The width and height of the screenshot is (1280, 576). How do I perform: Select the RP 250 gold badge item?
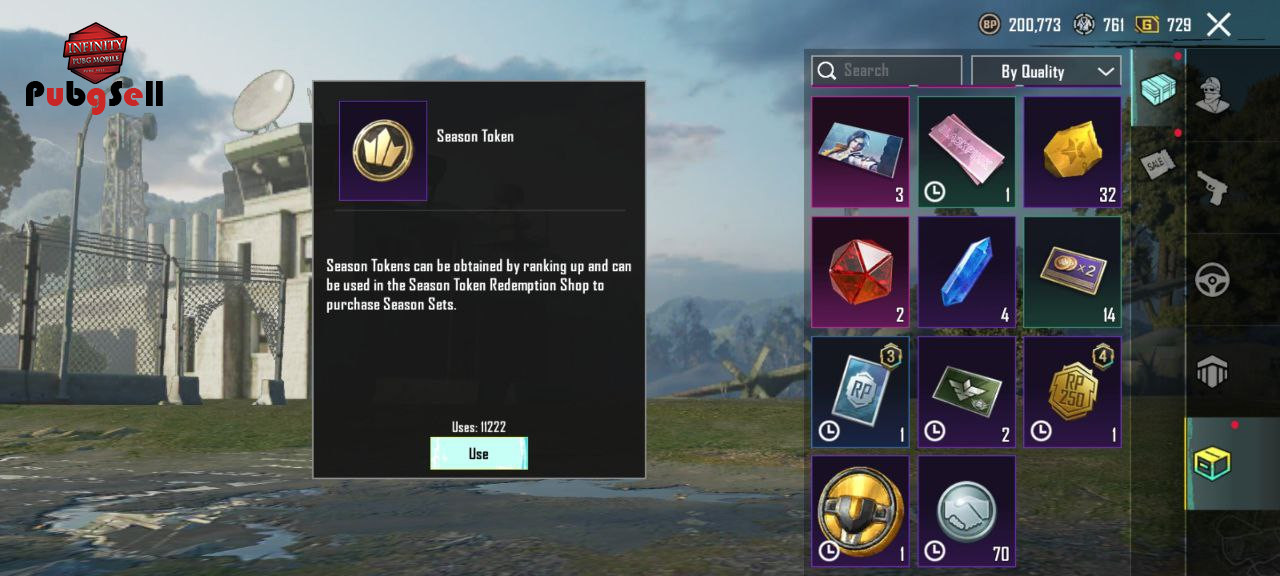1072,392
